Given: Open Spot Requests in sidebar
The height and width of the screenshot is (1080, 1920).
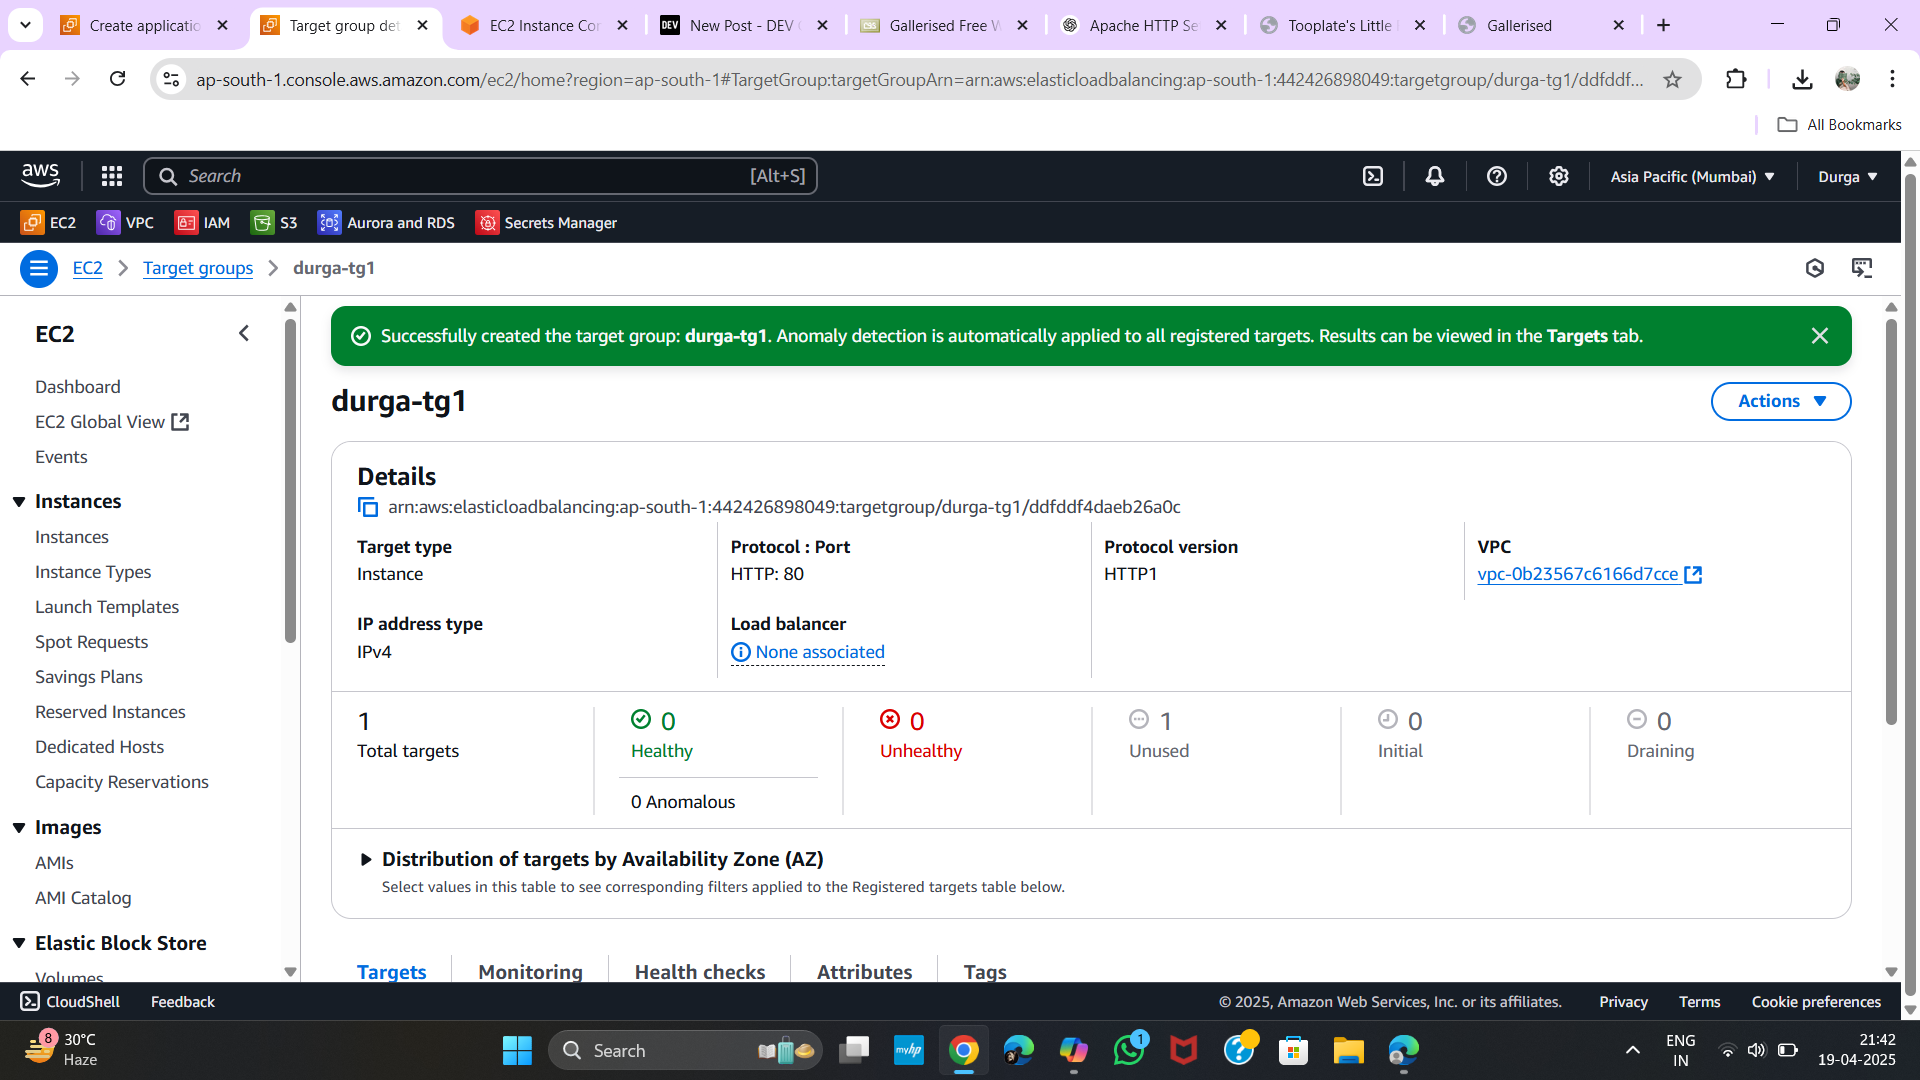Looking at the screenshot, I should click(91, 642).
